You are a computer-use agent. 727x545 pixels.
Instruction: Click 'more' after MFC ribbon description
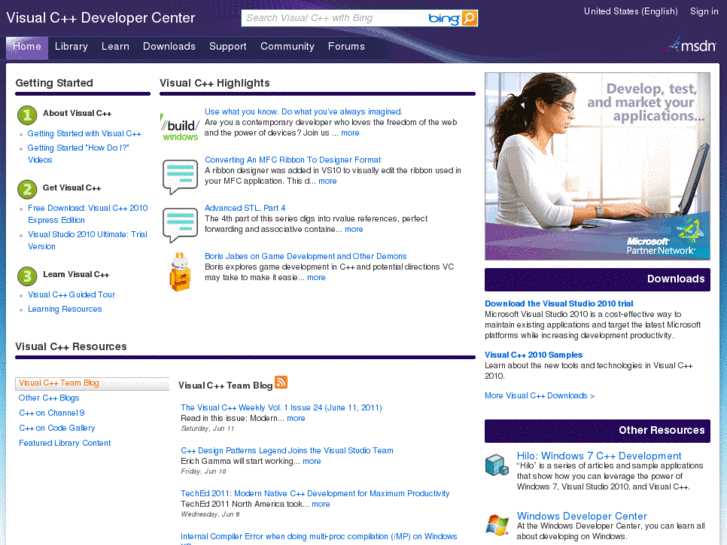pos(327,181)
